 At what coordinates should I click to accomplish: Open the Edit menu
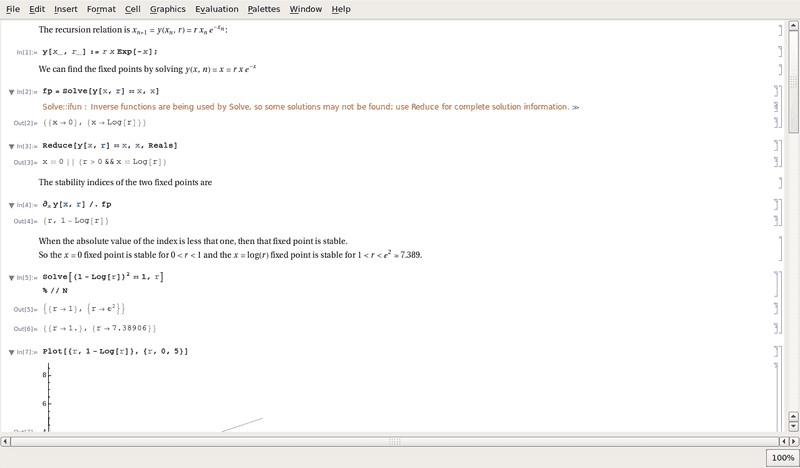click(37, 9)
